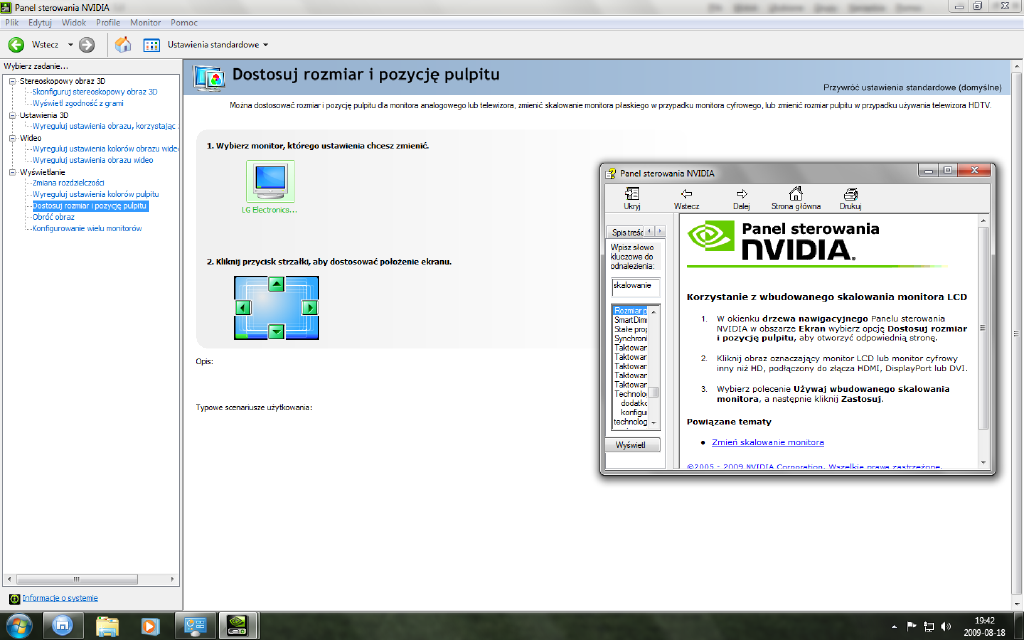Show hidden tray icons arrow

point(894,627)
